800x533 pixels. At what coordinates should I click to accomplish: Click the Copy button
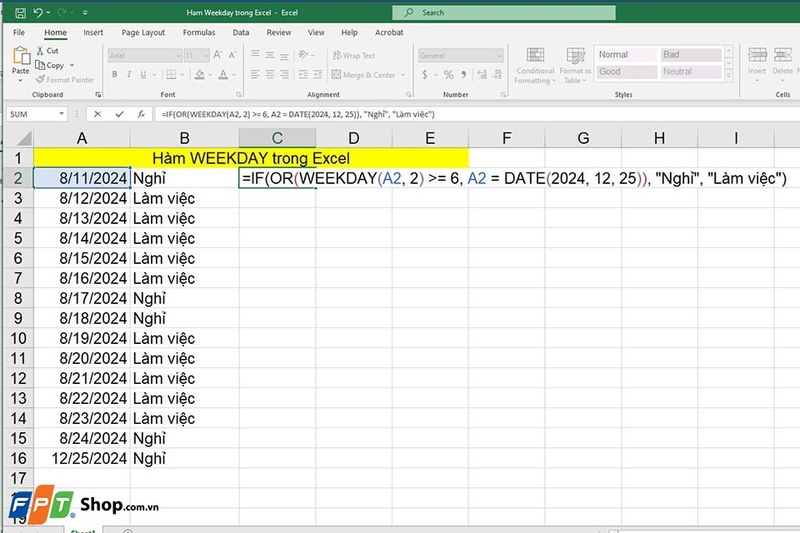(50, 65)
